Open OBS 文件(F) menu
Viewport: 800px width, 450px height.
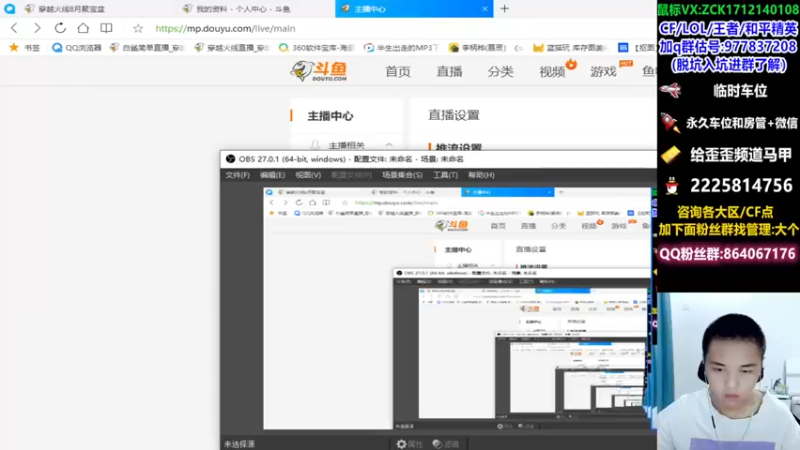click(237, 175)
